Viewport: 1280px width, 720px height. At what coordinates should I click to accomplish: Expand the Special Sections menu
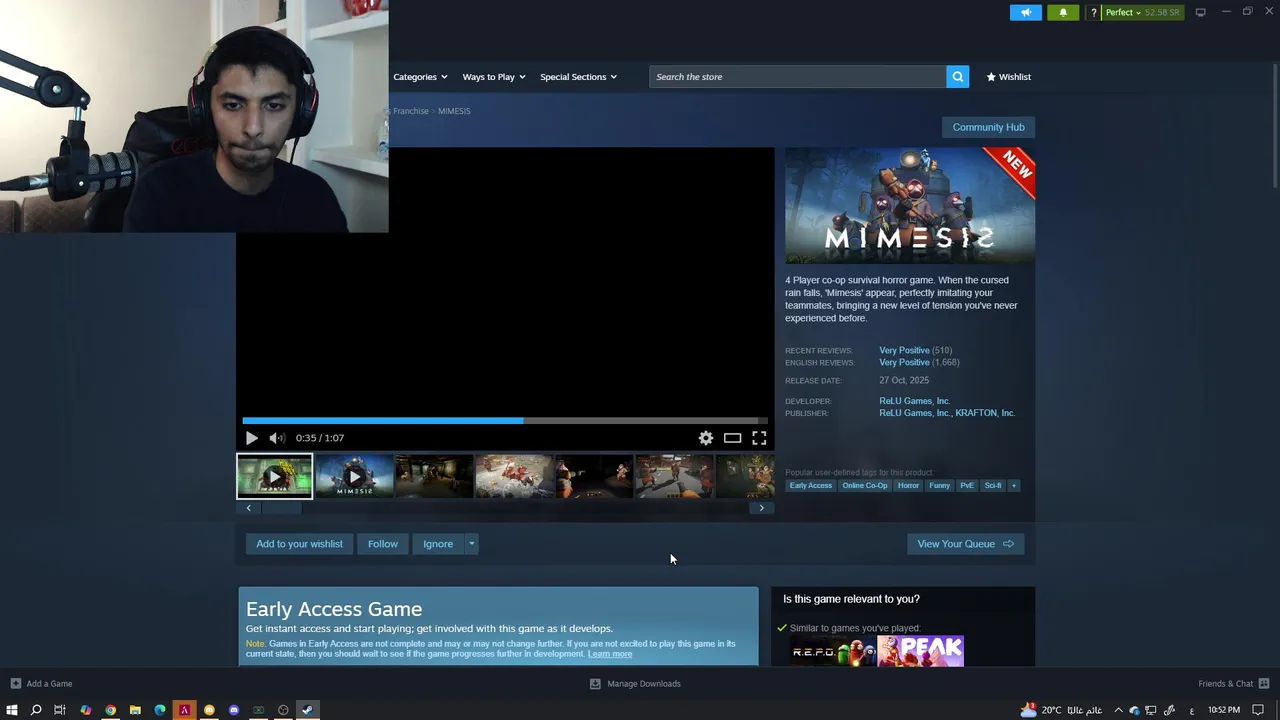(x=578, y=77)
